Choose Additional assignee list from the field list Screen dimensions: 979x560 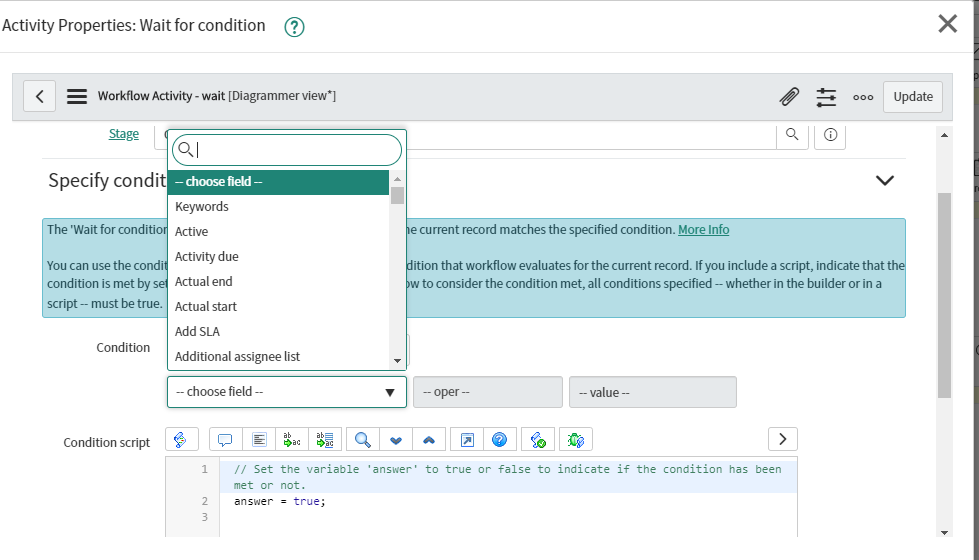tap(278, 356)
